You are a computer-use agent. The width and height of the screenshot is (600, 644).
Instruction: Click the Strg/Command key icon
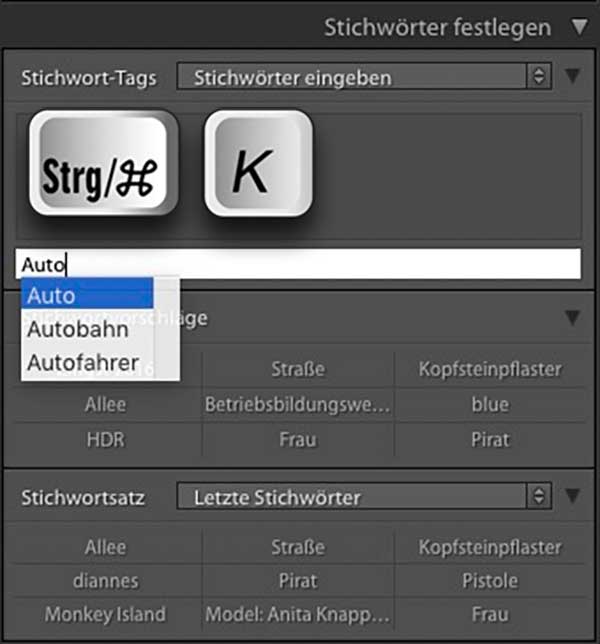tap(103, 163)
